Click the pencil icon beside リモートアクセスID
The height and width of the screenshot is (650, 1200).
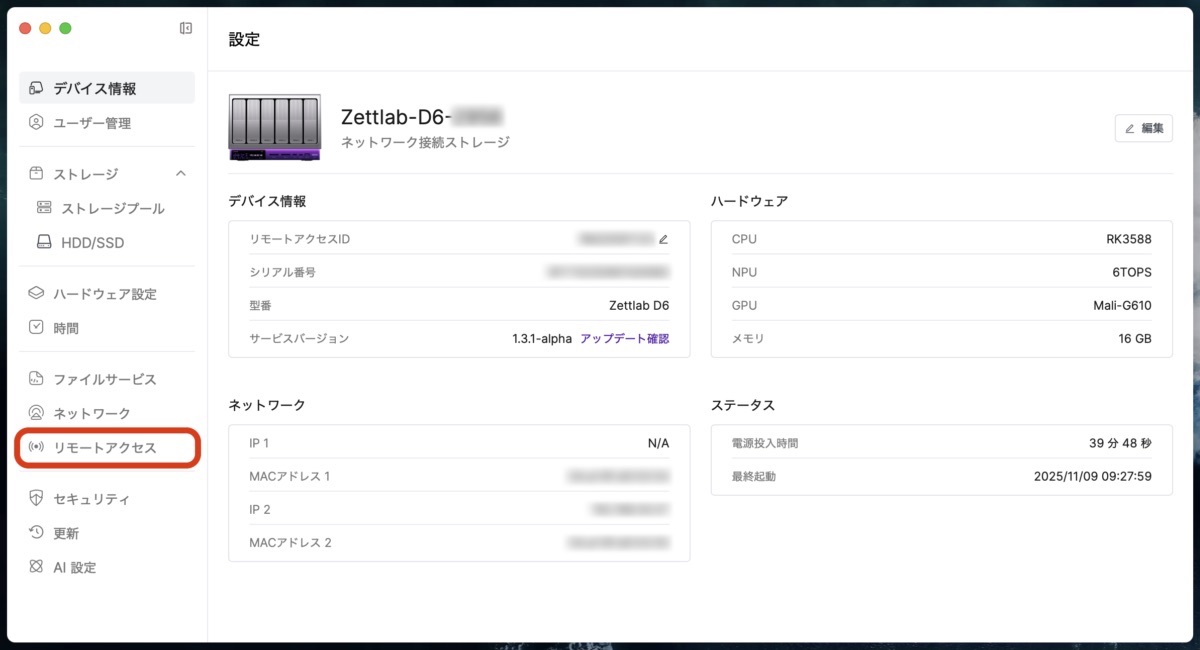click(x=663, y=239)
